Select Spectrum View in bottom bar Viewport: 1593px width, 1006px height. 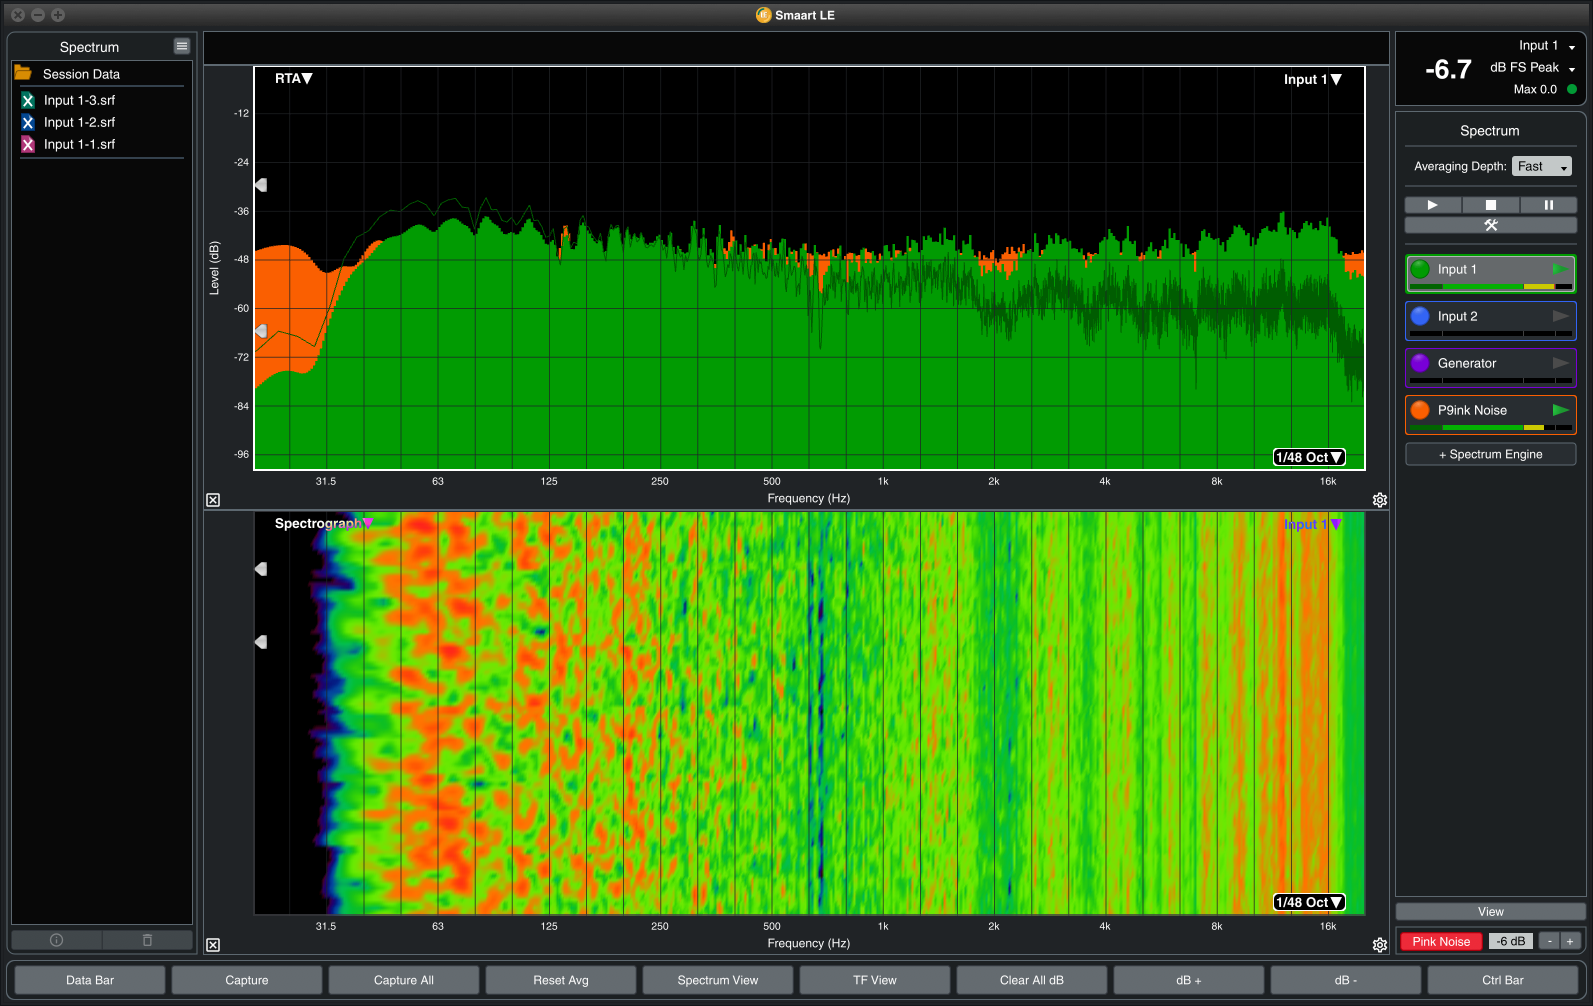(x=717, y=980)
